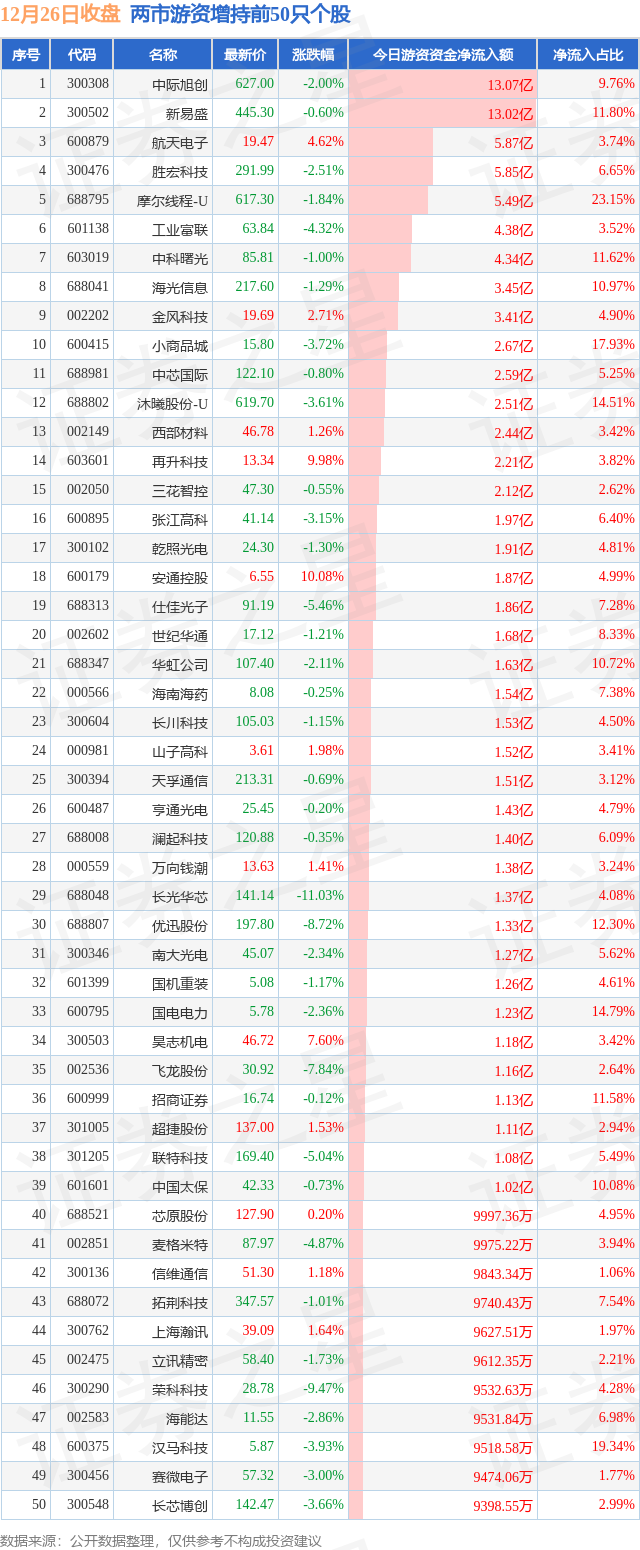This screenshot has height=1550, width=640.
Task: Select stock name 亨通光电
Action: 180,809
